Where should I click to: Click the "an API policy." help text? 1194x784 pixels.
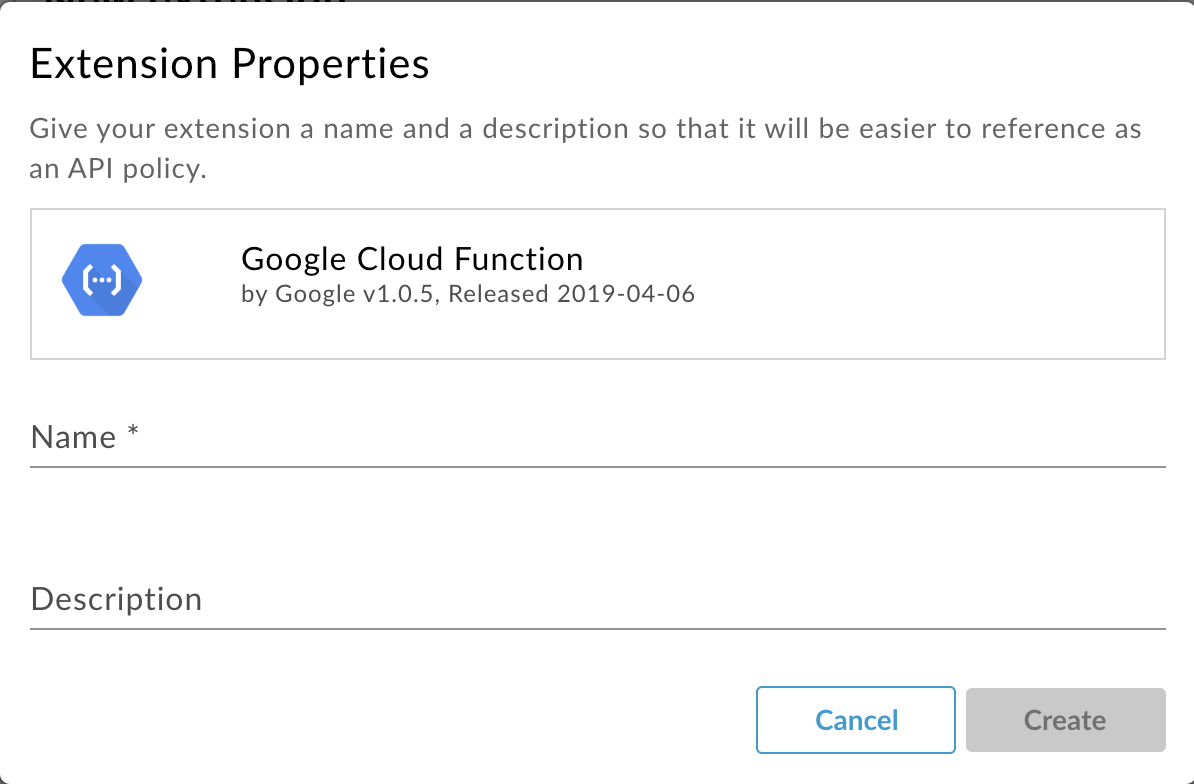click(118, 169)
